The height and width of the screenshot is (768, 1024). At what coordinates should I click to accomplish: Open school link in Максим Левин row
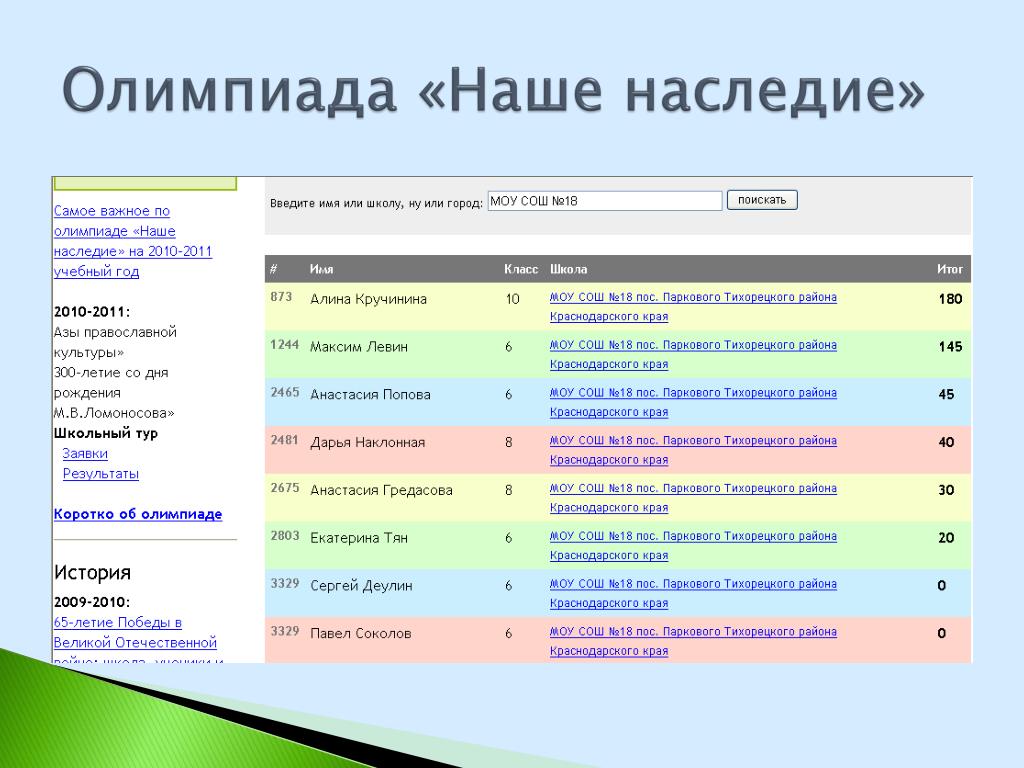point(693,354)
